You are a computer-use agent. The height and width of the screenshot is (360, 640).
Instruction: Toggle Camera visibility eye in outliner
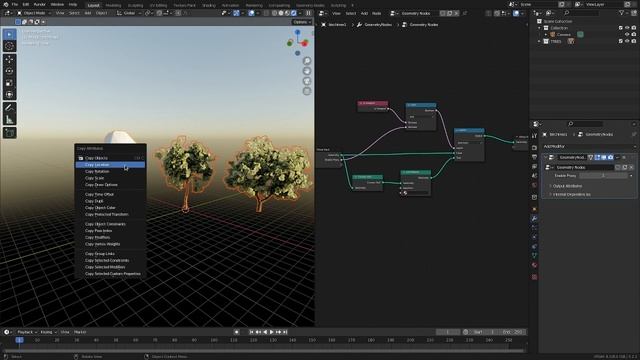tap(627, 35)
